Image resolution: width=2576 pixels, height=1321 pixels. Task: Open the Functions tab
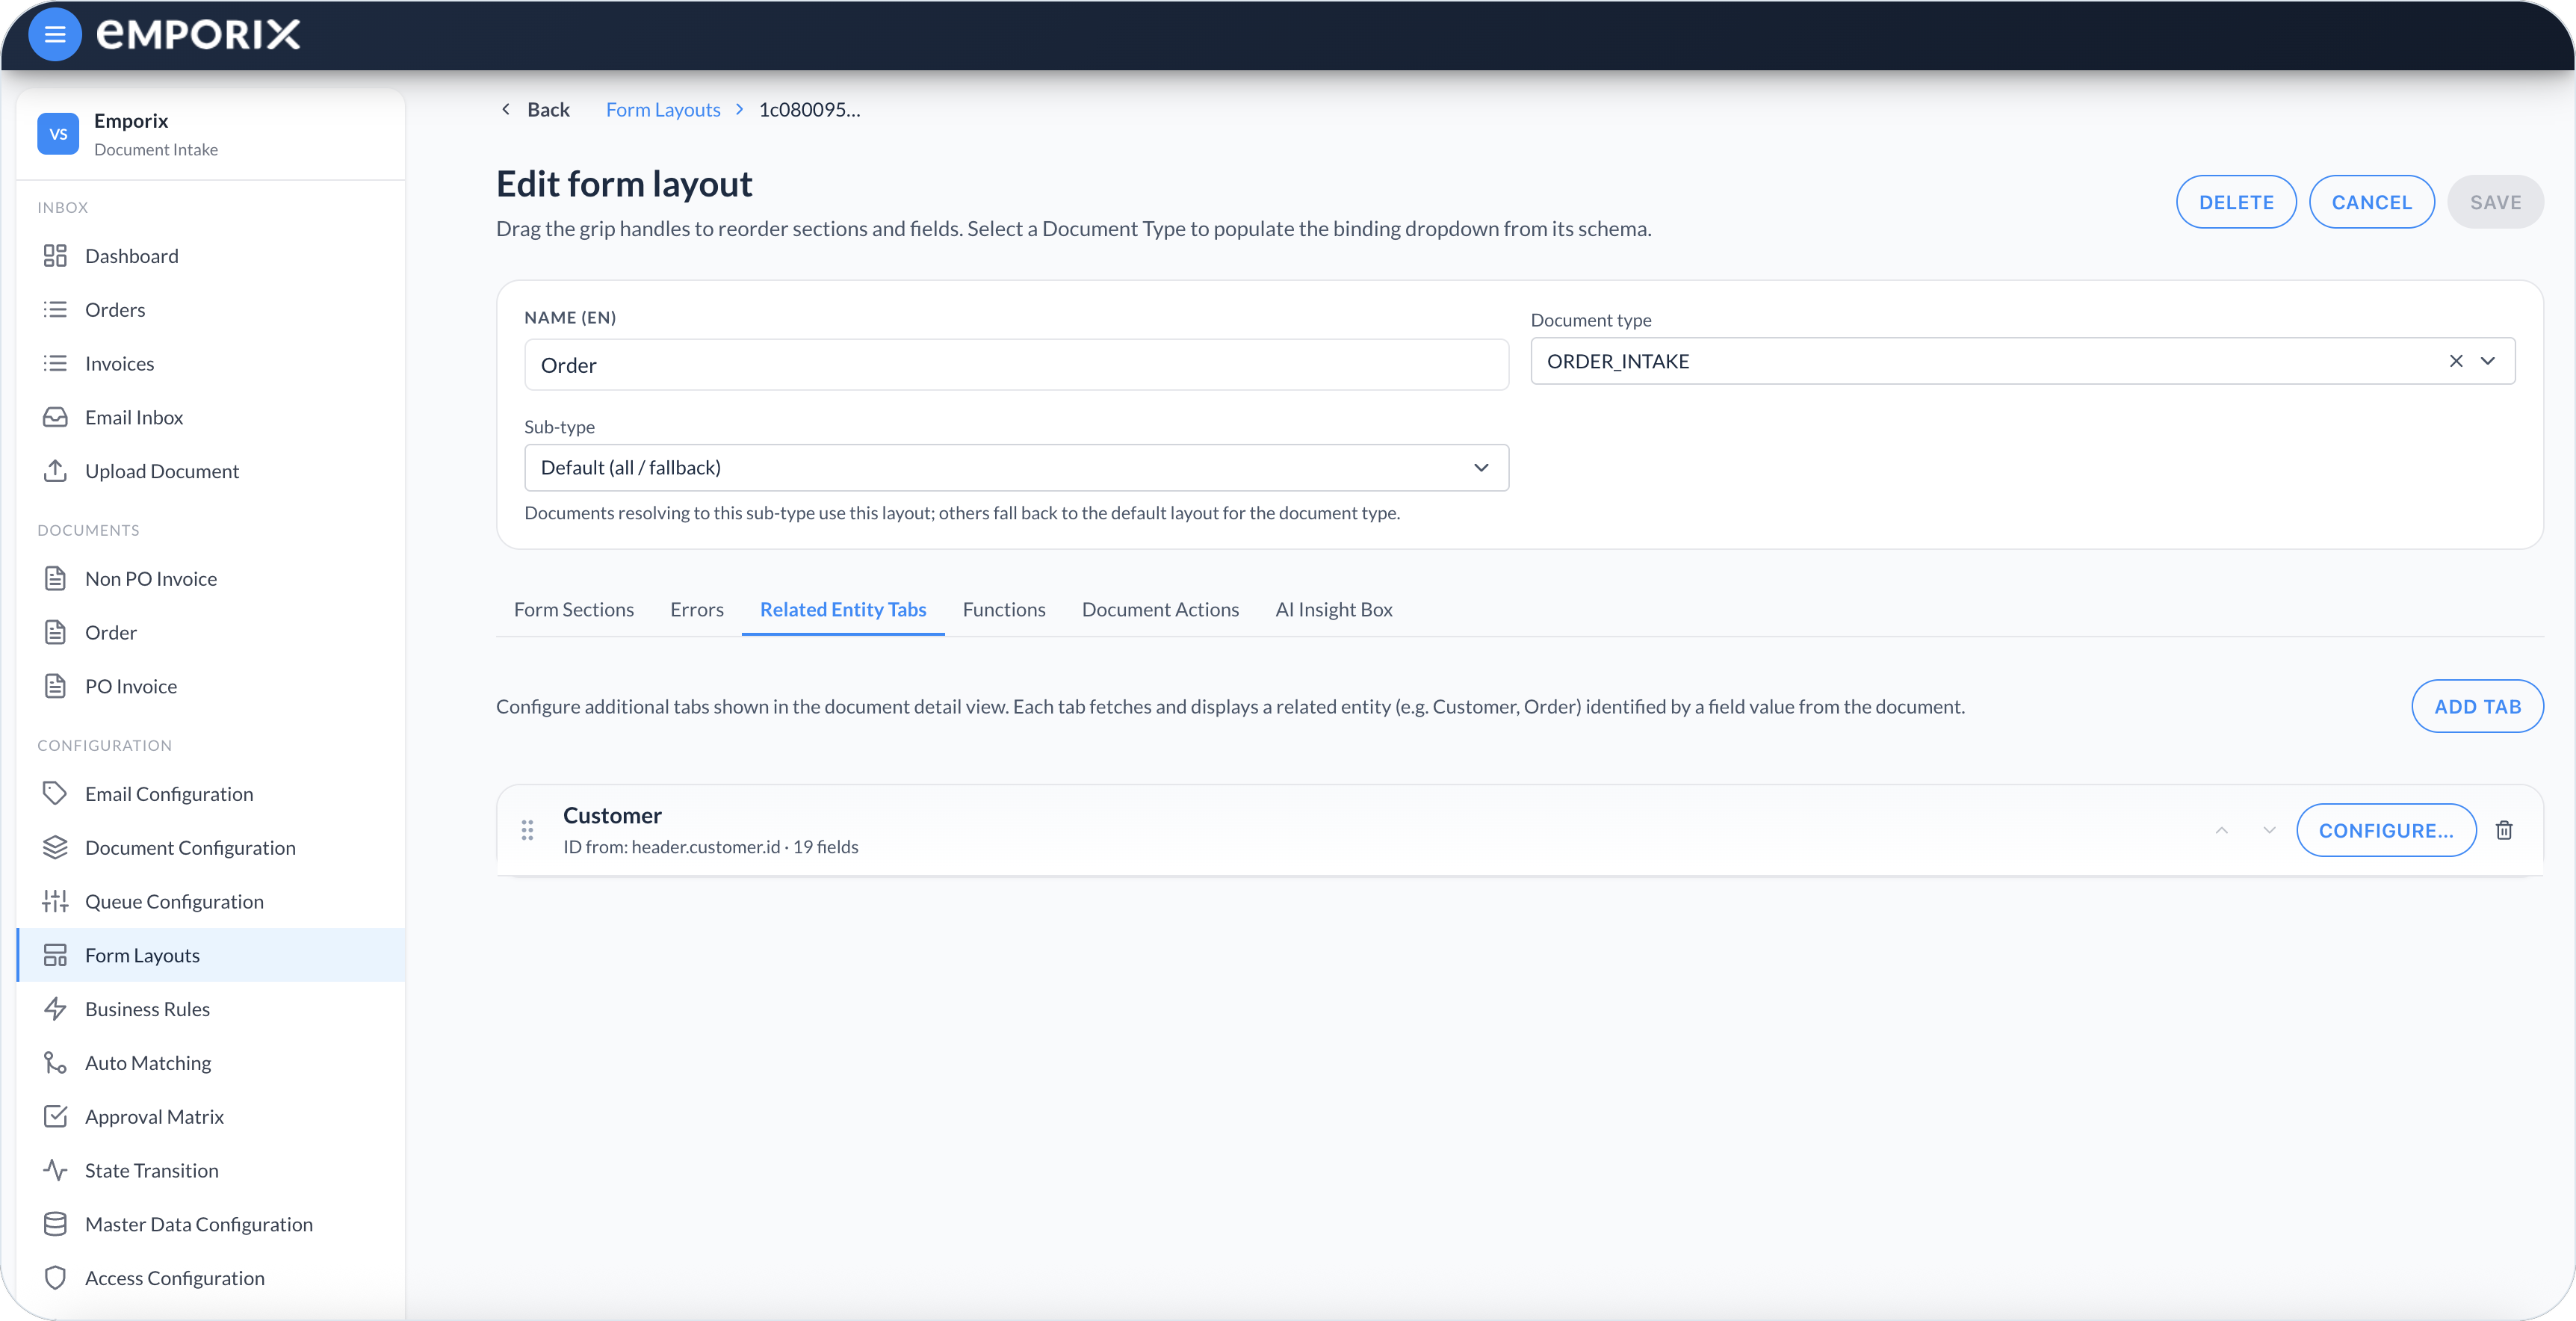[1004, 609]
